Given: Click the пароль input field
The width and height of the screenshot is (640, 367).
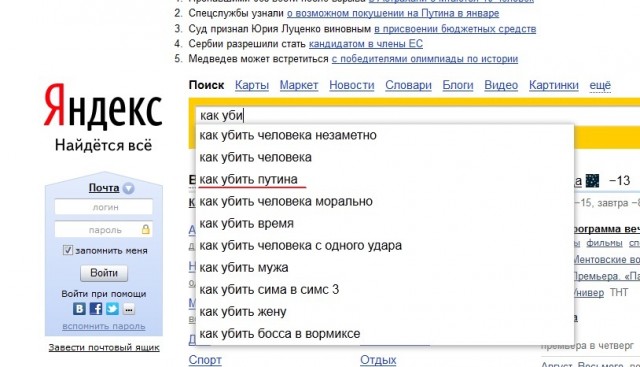Looking at the screenshot, I should point(104,229).
